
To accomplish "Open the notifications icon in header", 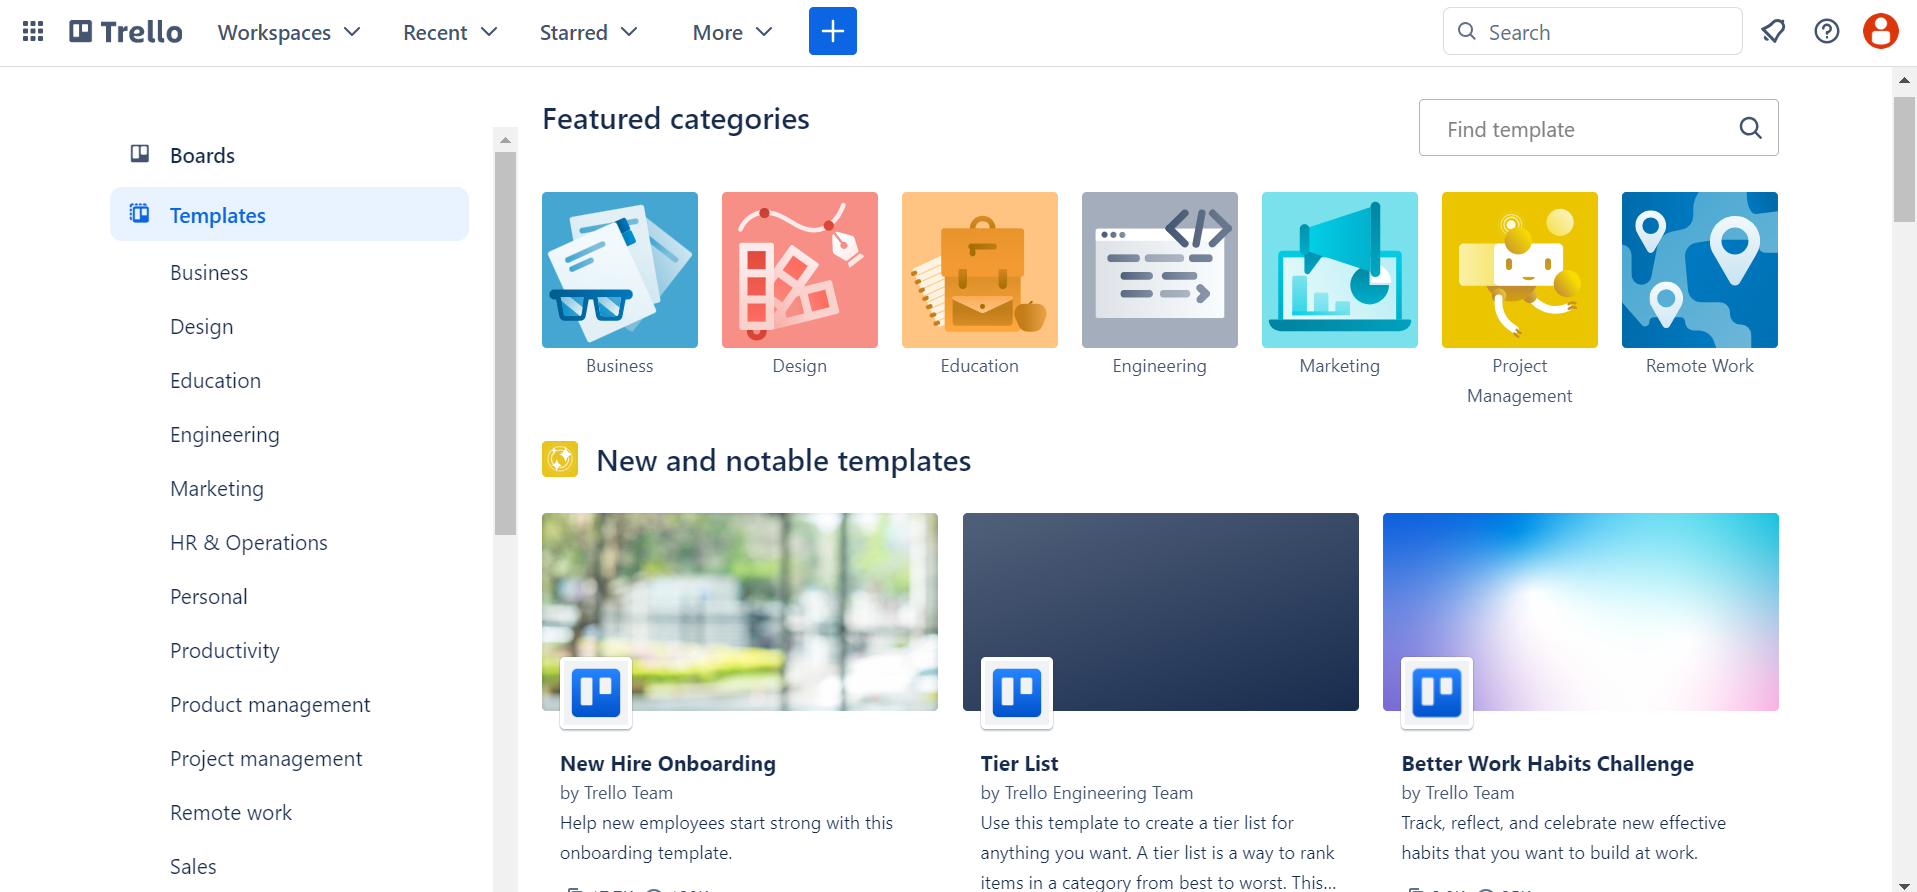I will 1773,32.
